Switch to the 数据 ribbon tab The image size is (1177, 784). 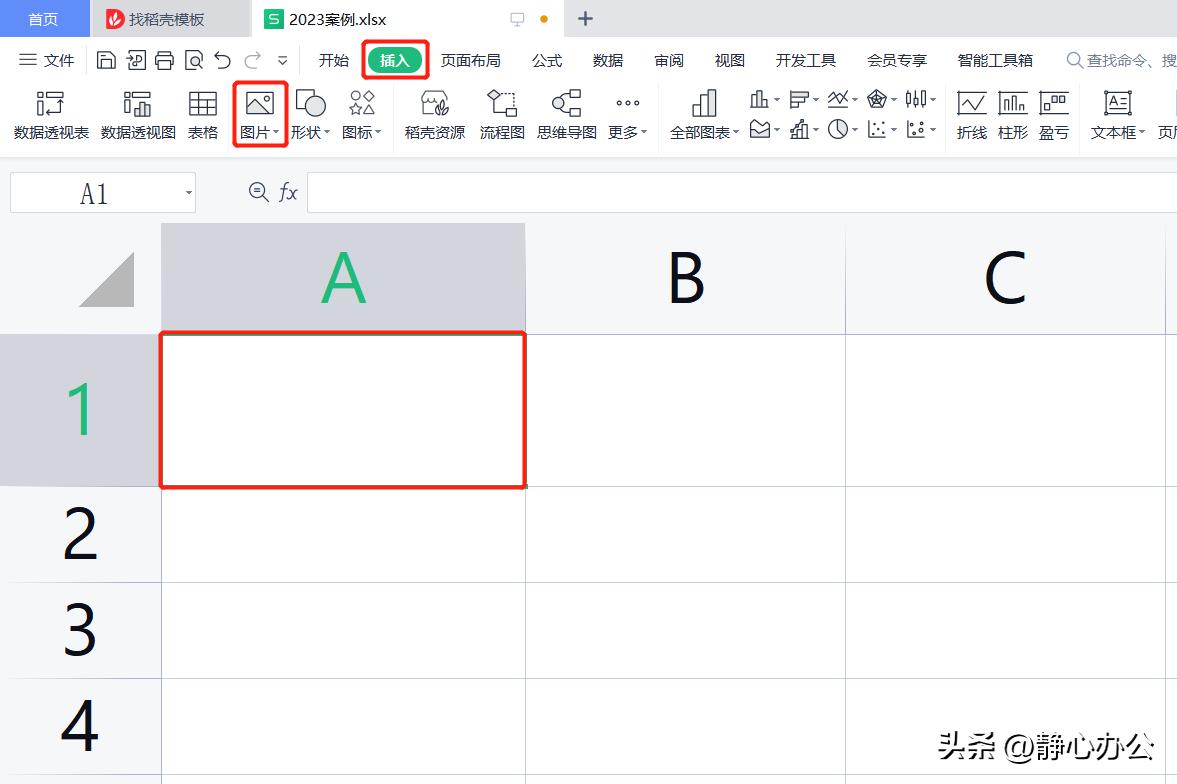607,60
